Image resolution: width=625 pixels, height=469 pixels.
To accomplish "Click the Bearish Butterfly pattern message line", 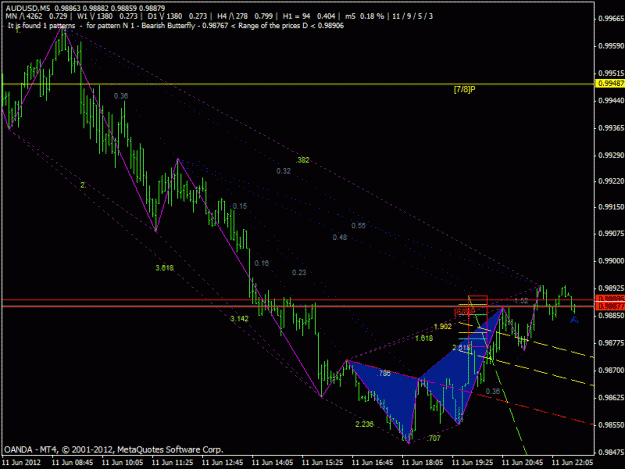I will 175,26.
